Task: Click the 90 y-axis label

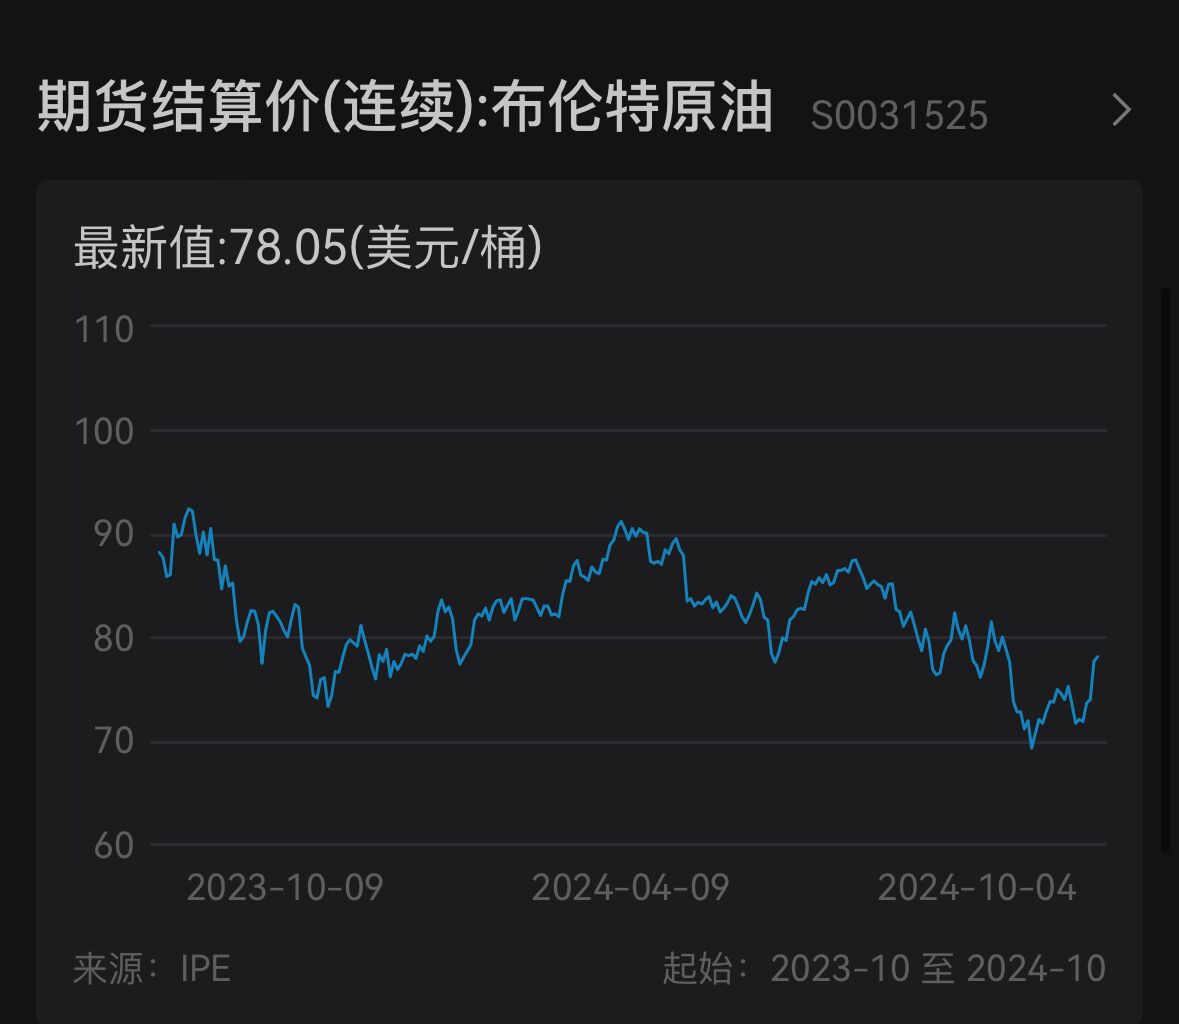Action: (112, 534)
